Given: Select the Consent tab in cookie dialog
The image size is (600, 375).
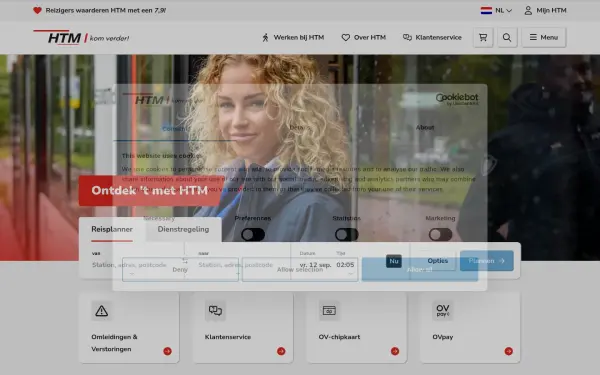Looking at the screenshot, I should click(x=175, y=129).
